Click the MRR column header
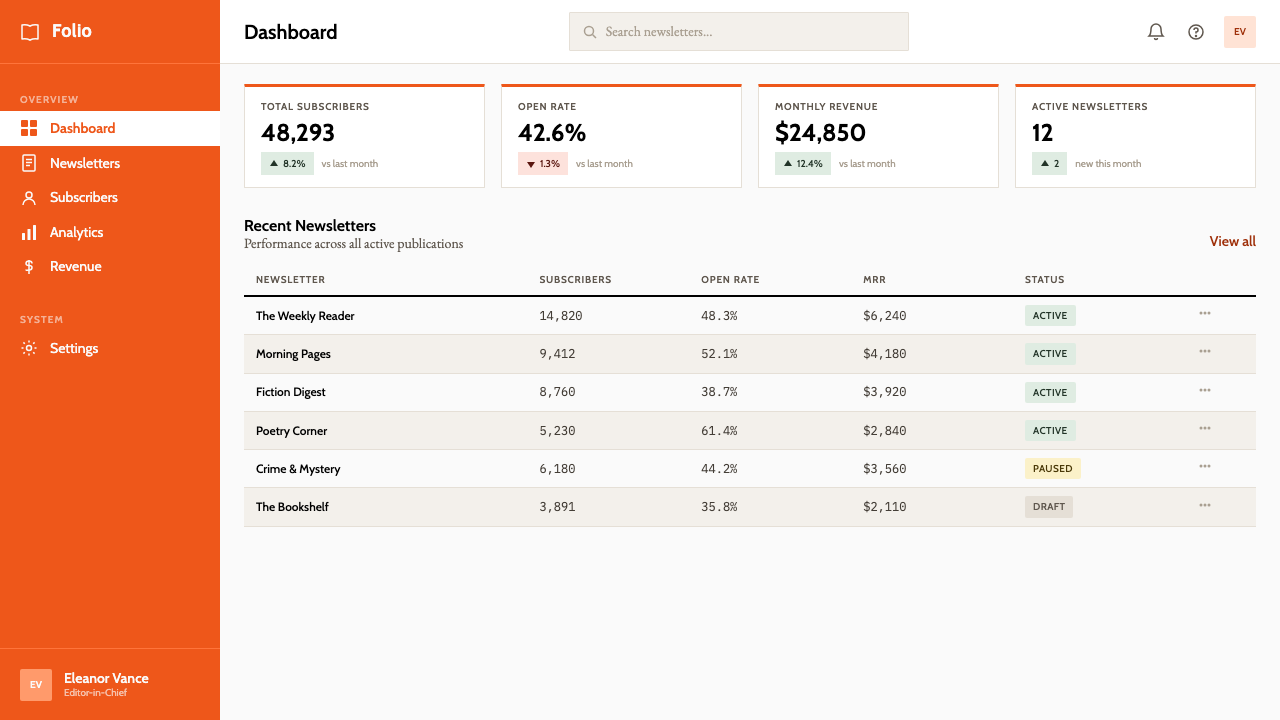The image size is (1280, 720). pos(874,280)
